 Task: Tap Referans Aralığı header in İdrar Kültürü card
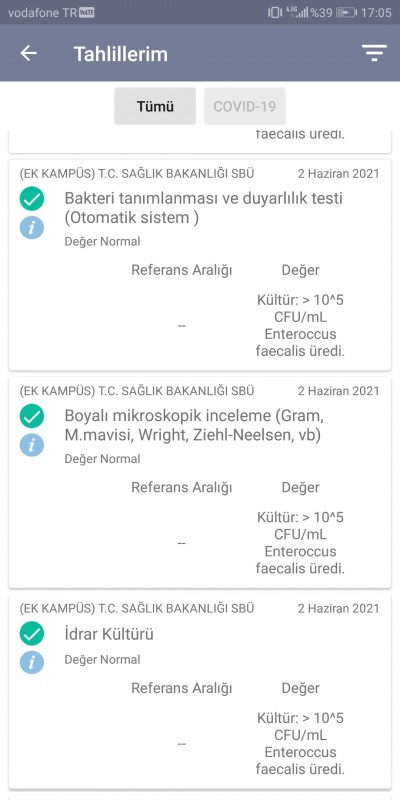click(x=182, y=688)
